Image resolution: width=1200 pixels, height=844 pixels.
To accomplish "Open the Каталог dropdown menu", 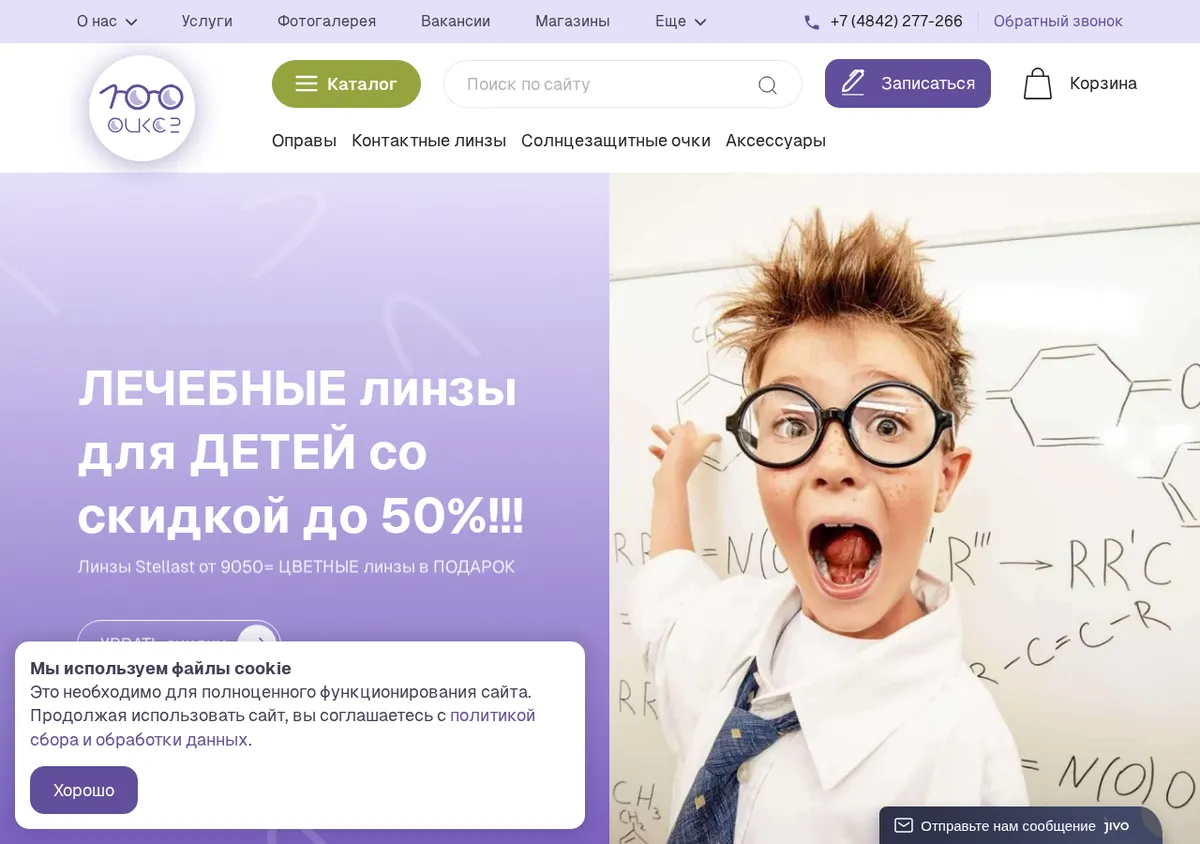I will click(346, 84).
